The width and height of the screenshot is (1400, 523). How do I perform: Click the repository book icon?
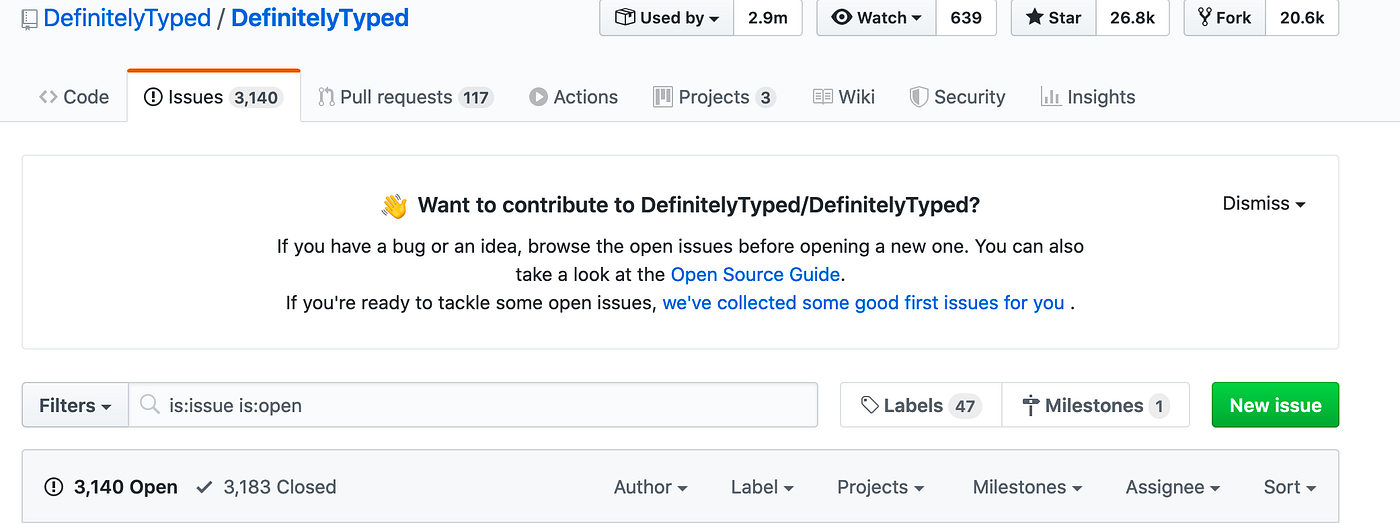pyautogui.click(x=29, y=19)
